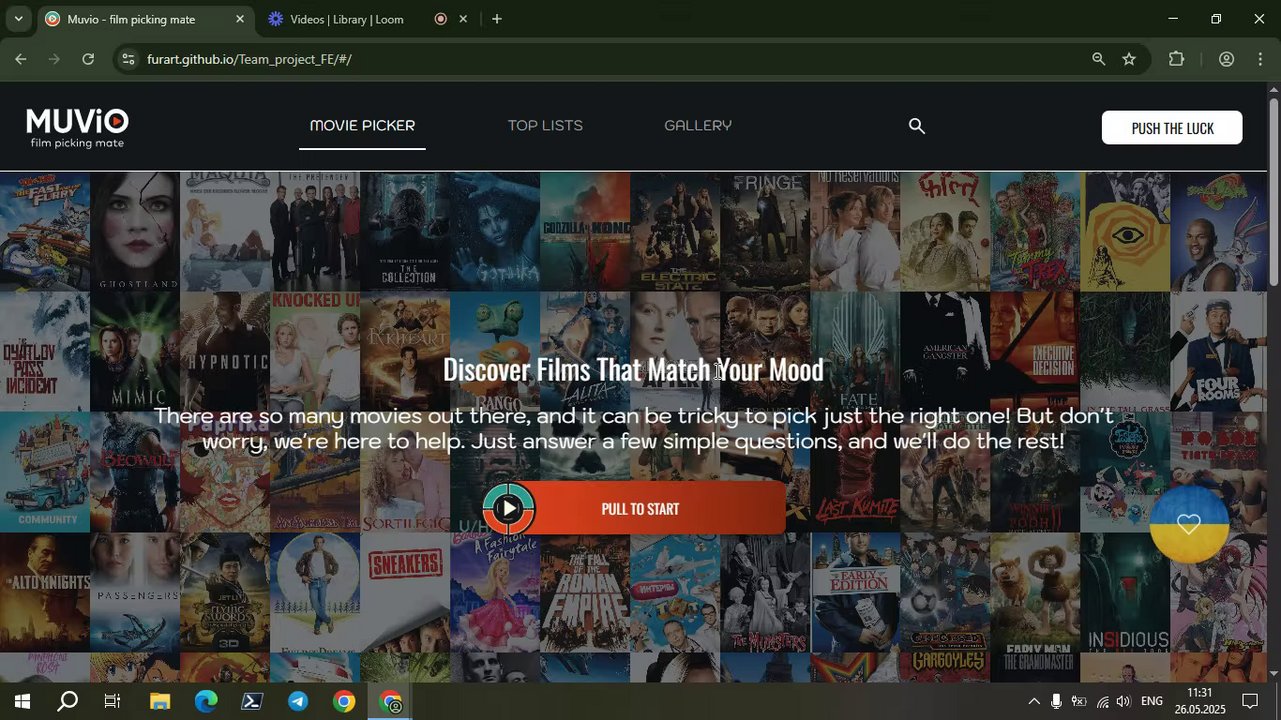Click the round play icon on Pull to Start
The image size is (1281, 720).
(x=509, y=508)
